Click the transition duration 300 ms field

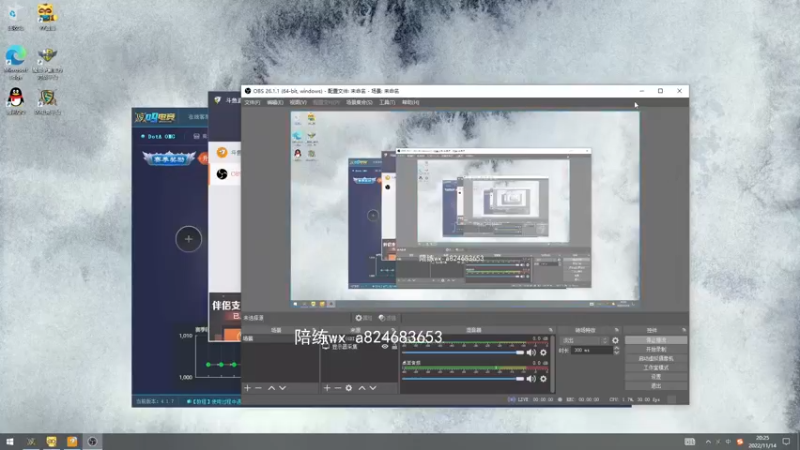tap(591, 351)
